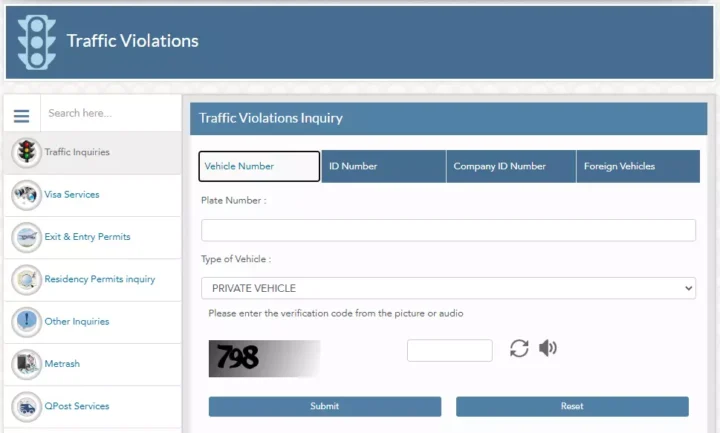
Task: Open the Other Inquiries link
Action: click(77, 321)
